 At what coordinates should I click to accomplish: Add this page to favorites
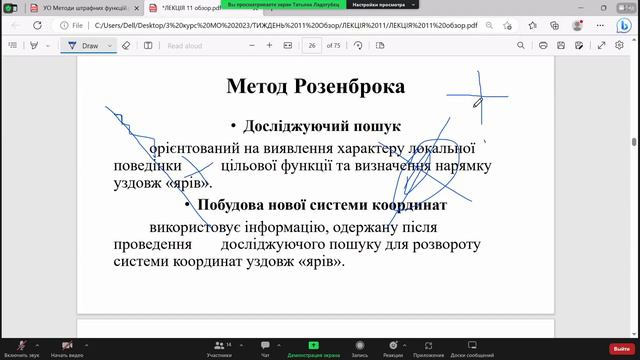click(507, 25)
